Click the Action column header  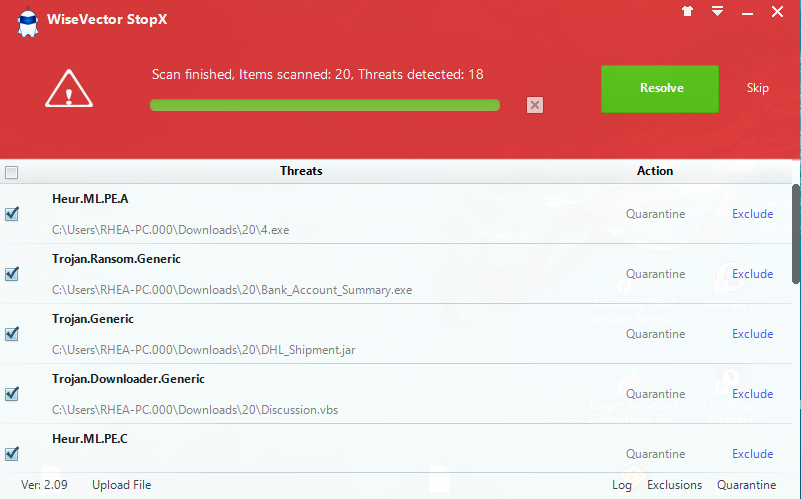point(655,171)
